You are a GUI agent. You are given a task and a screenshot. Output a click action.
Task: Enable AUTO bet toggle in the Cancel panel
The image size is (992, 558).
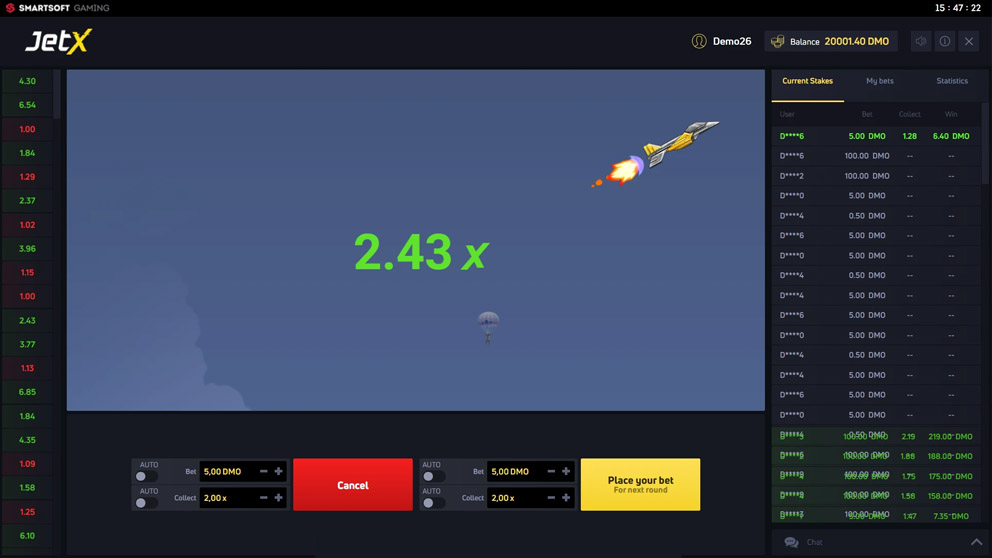[x=146, y=476]
